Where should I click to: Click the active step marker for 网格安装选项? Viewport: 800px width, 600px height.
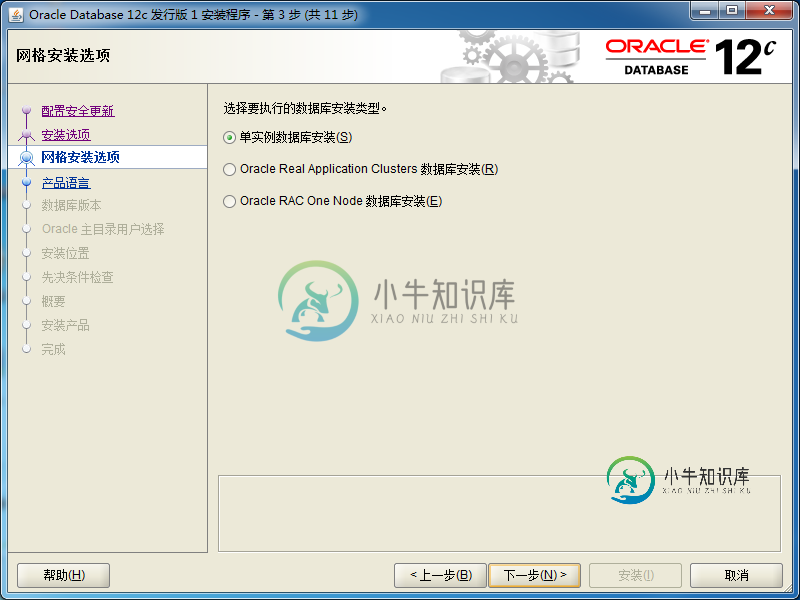[27, 158]
